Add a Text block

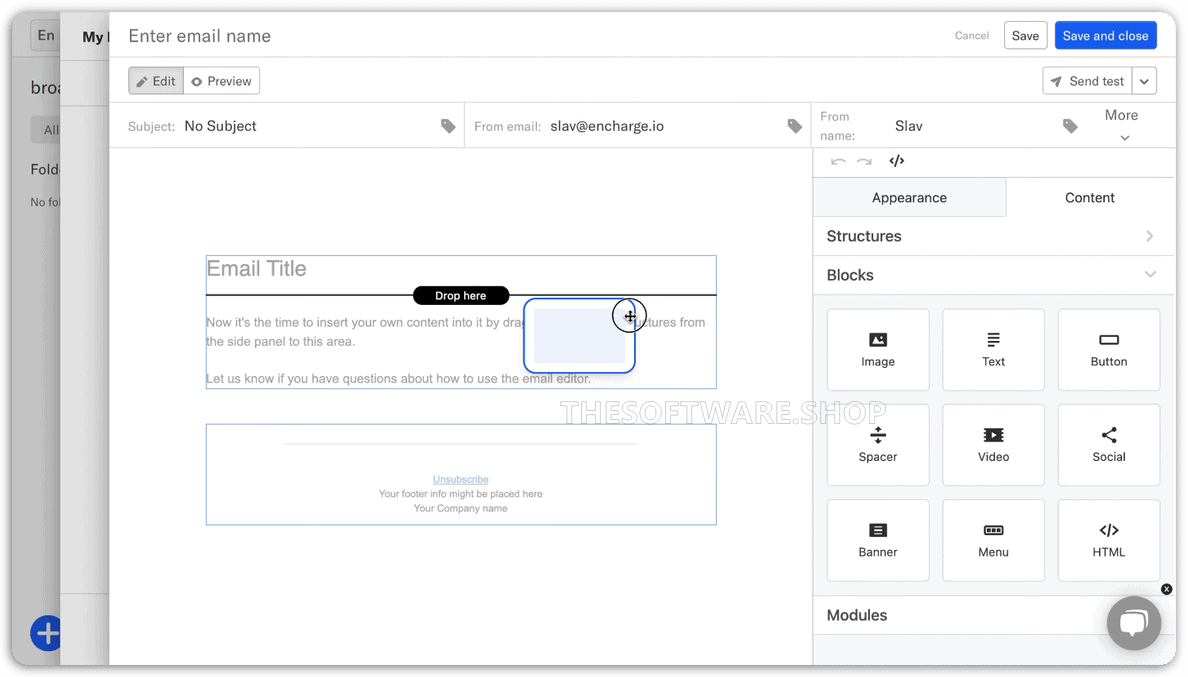coord(993,349)
